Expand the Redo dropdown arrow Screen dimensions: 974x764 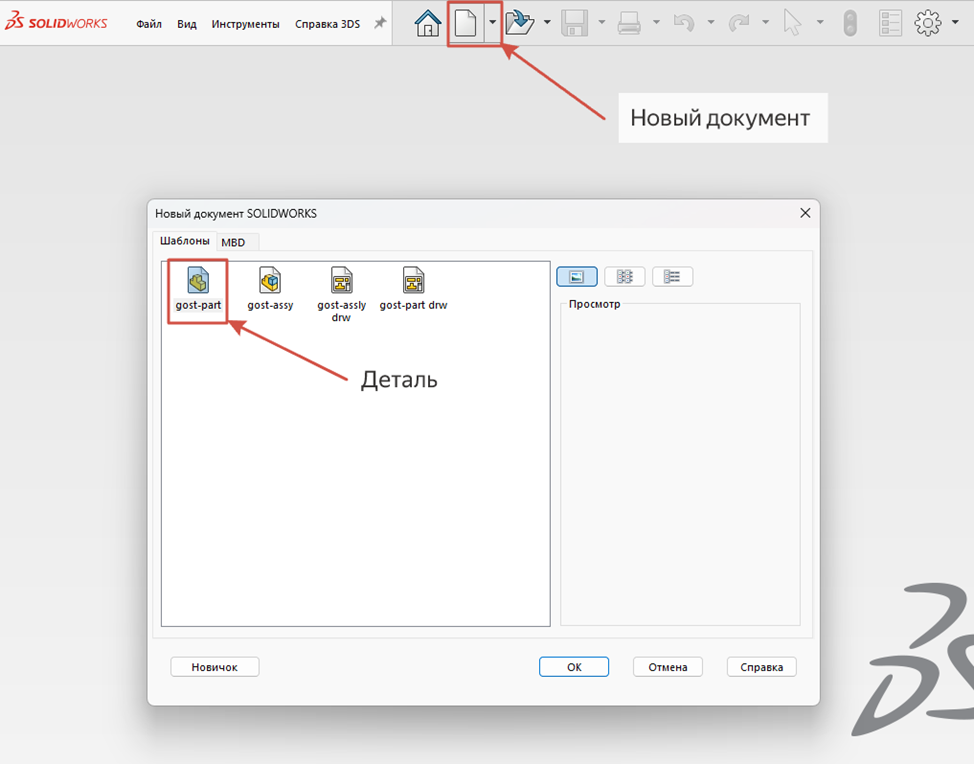[x=765, y=23]
